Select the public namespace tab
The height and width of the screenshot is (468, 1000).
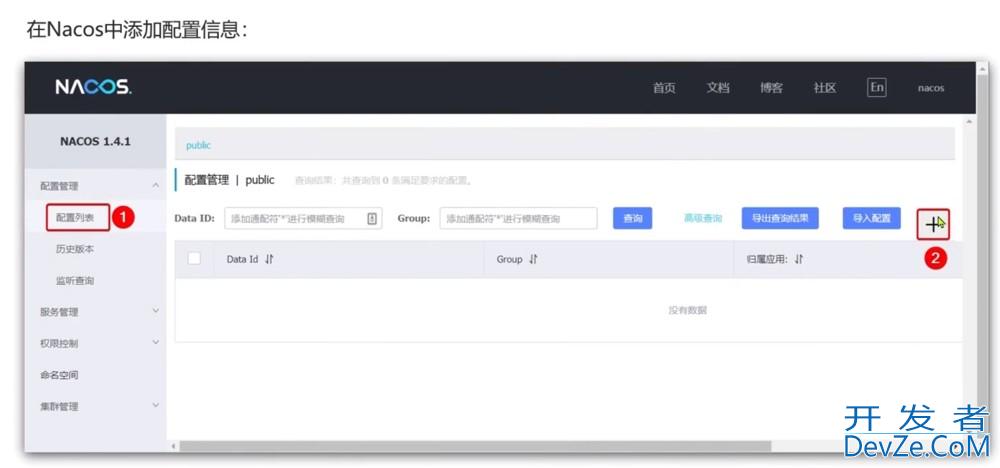pos(198,145)
